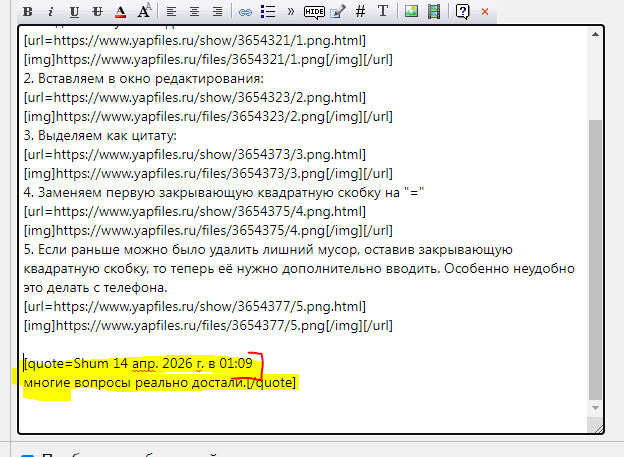624x457 pixels.
Task: Open the editor help button
Action: point(462,12)
